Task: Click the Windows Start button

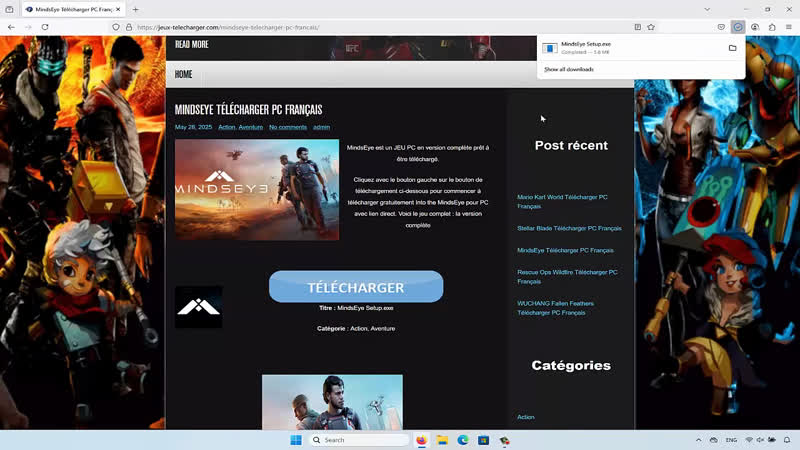Action: 296,440
